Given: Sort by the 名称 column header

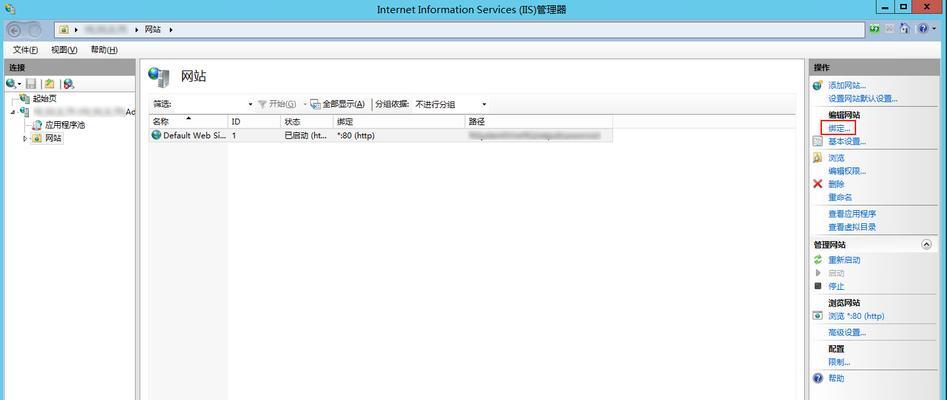Looking at the screenshot, I should coord(188,121).
